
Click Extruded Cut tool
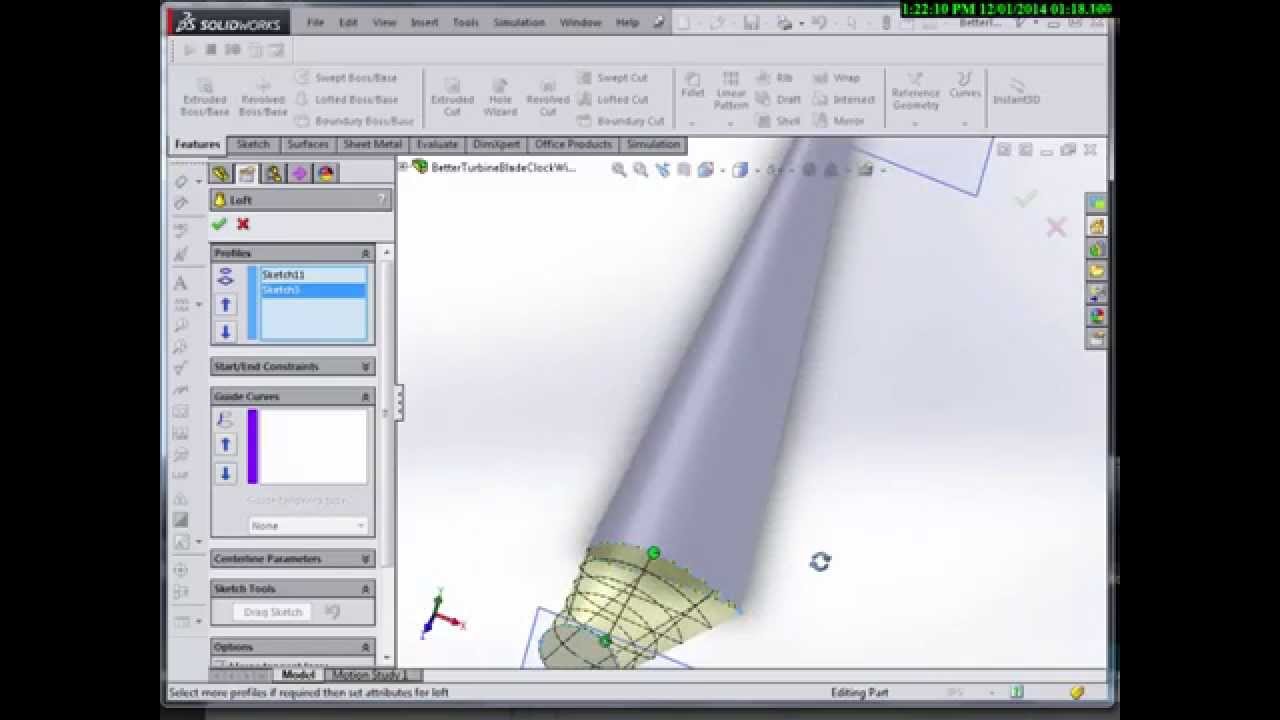(x=452, y=98)
